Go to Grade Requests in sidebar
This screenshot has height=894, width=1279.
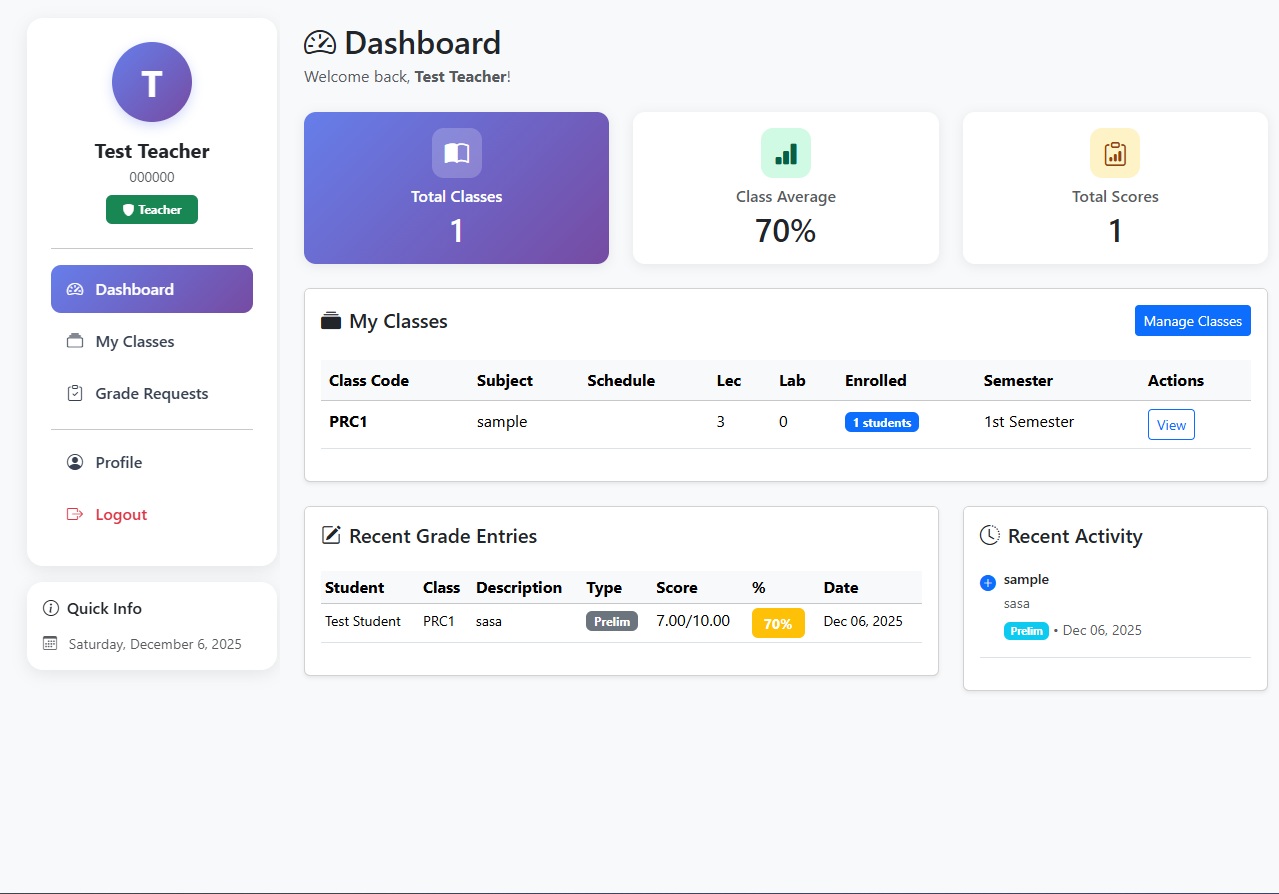point(151,393)
